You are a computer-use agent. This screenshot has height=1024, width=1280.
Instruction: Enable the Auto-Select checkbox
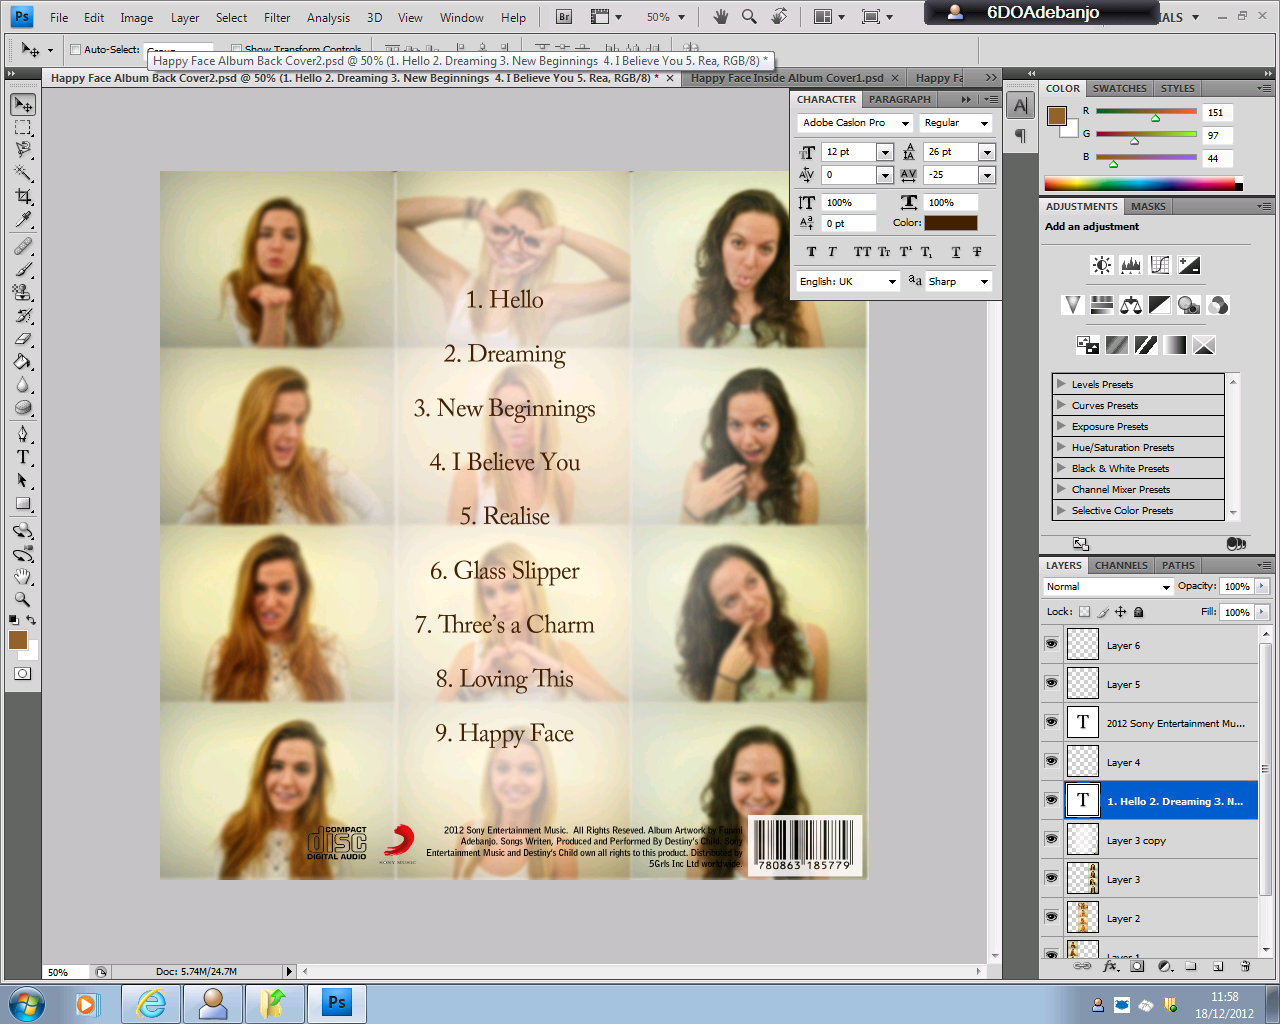pos(75,48)
